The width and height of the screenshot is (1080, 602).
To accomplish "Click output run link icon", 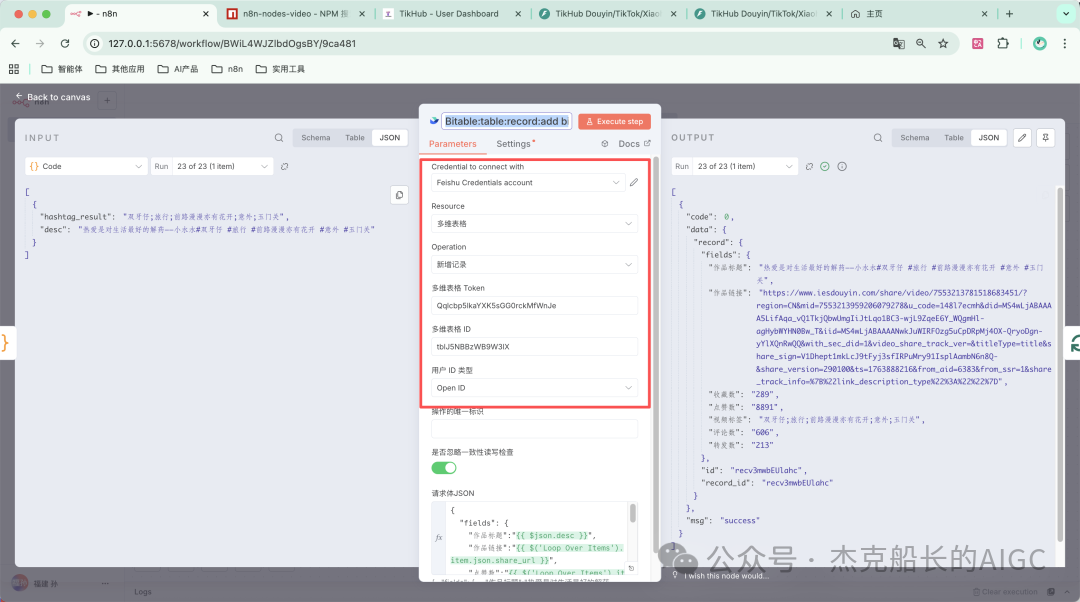I will pyautogui.click(x=809, y=166).
